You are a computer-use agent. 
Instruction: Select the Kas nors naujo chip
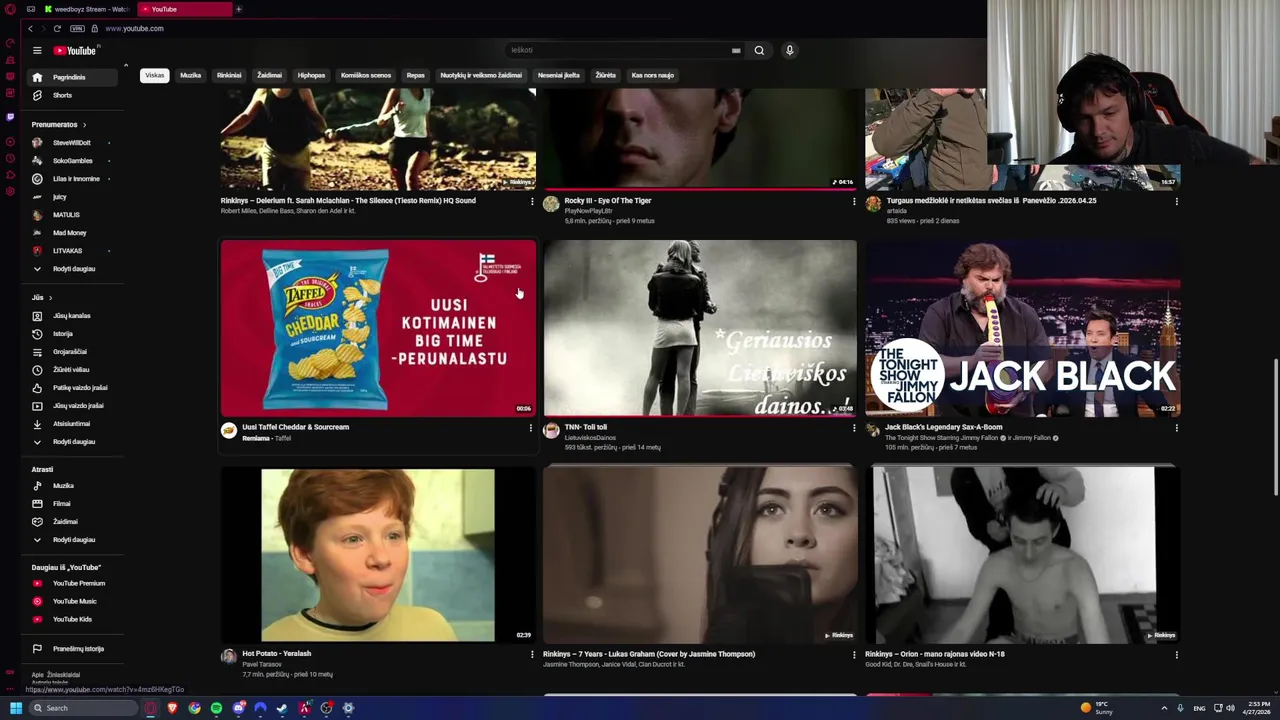(x=653, y=75)
